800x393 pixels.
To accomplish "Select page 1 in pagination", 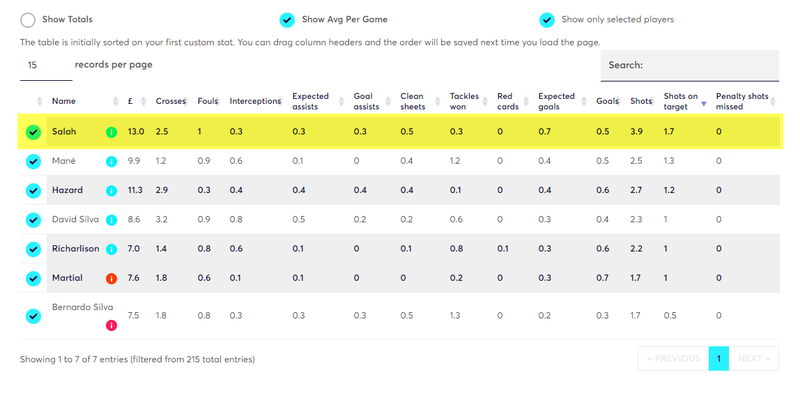I will pyautogui.click(x=719, y=359).
